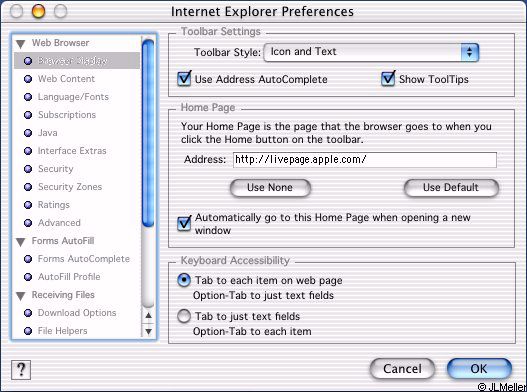Viewport: 527px width, 392px height.
Task: Click the bullet icon beside Java
Action: [28, 133]
